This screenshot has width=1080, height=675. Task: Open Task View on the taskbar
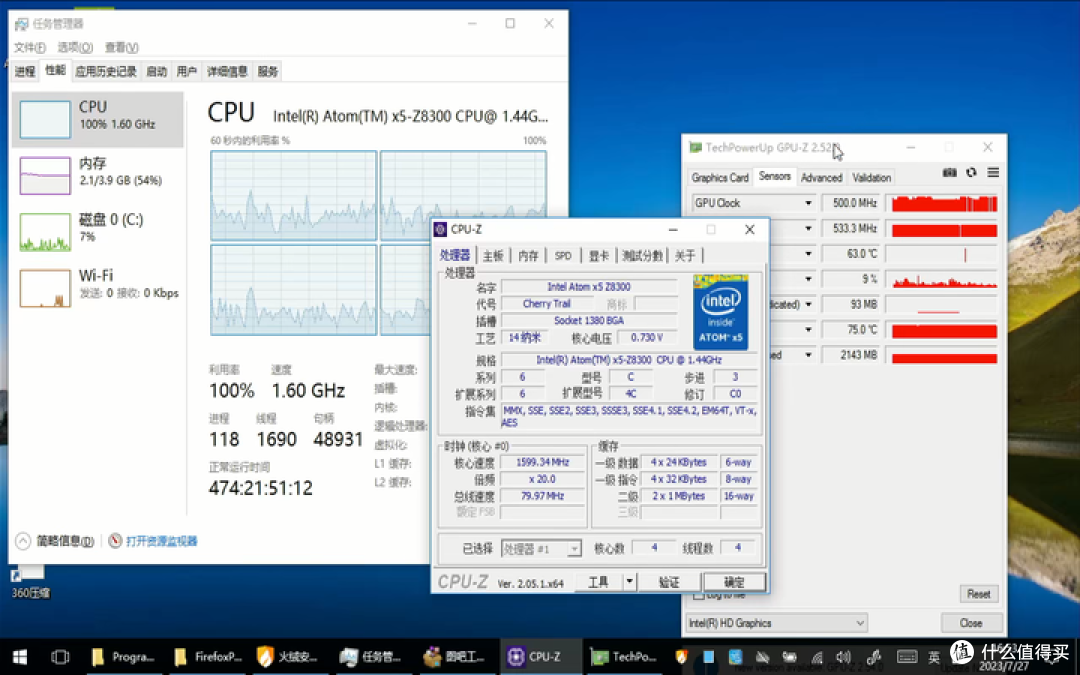[60, 657]
